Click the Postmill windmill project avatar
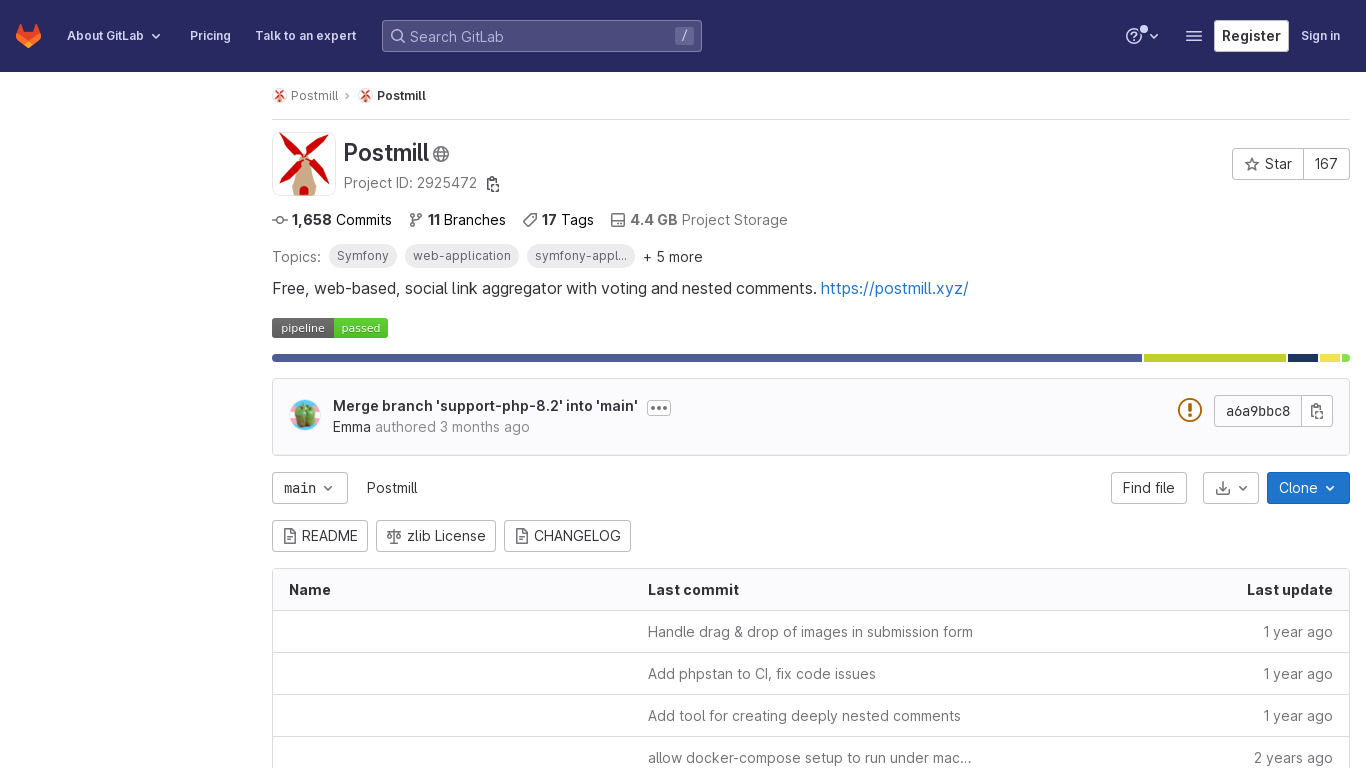 tap(304, 164)
